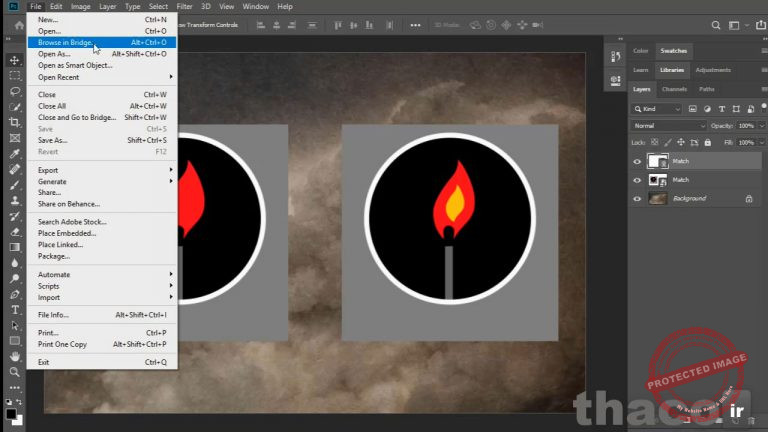This screenshot has width=768, height=432.
Task: Open the blend mode Normal dropdown
Action: point(668,126)
